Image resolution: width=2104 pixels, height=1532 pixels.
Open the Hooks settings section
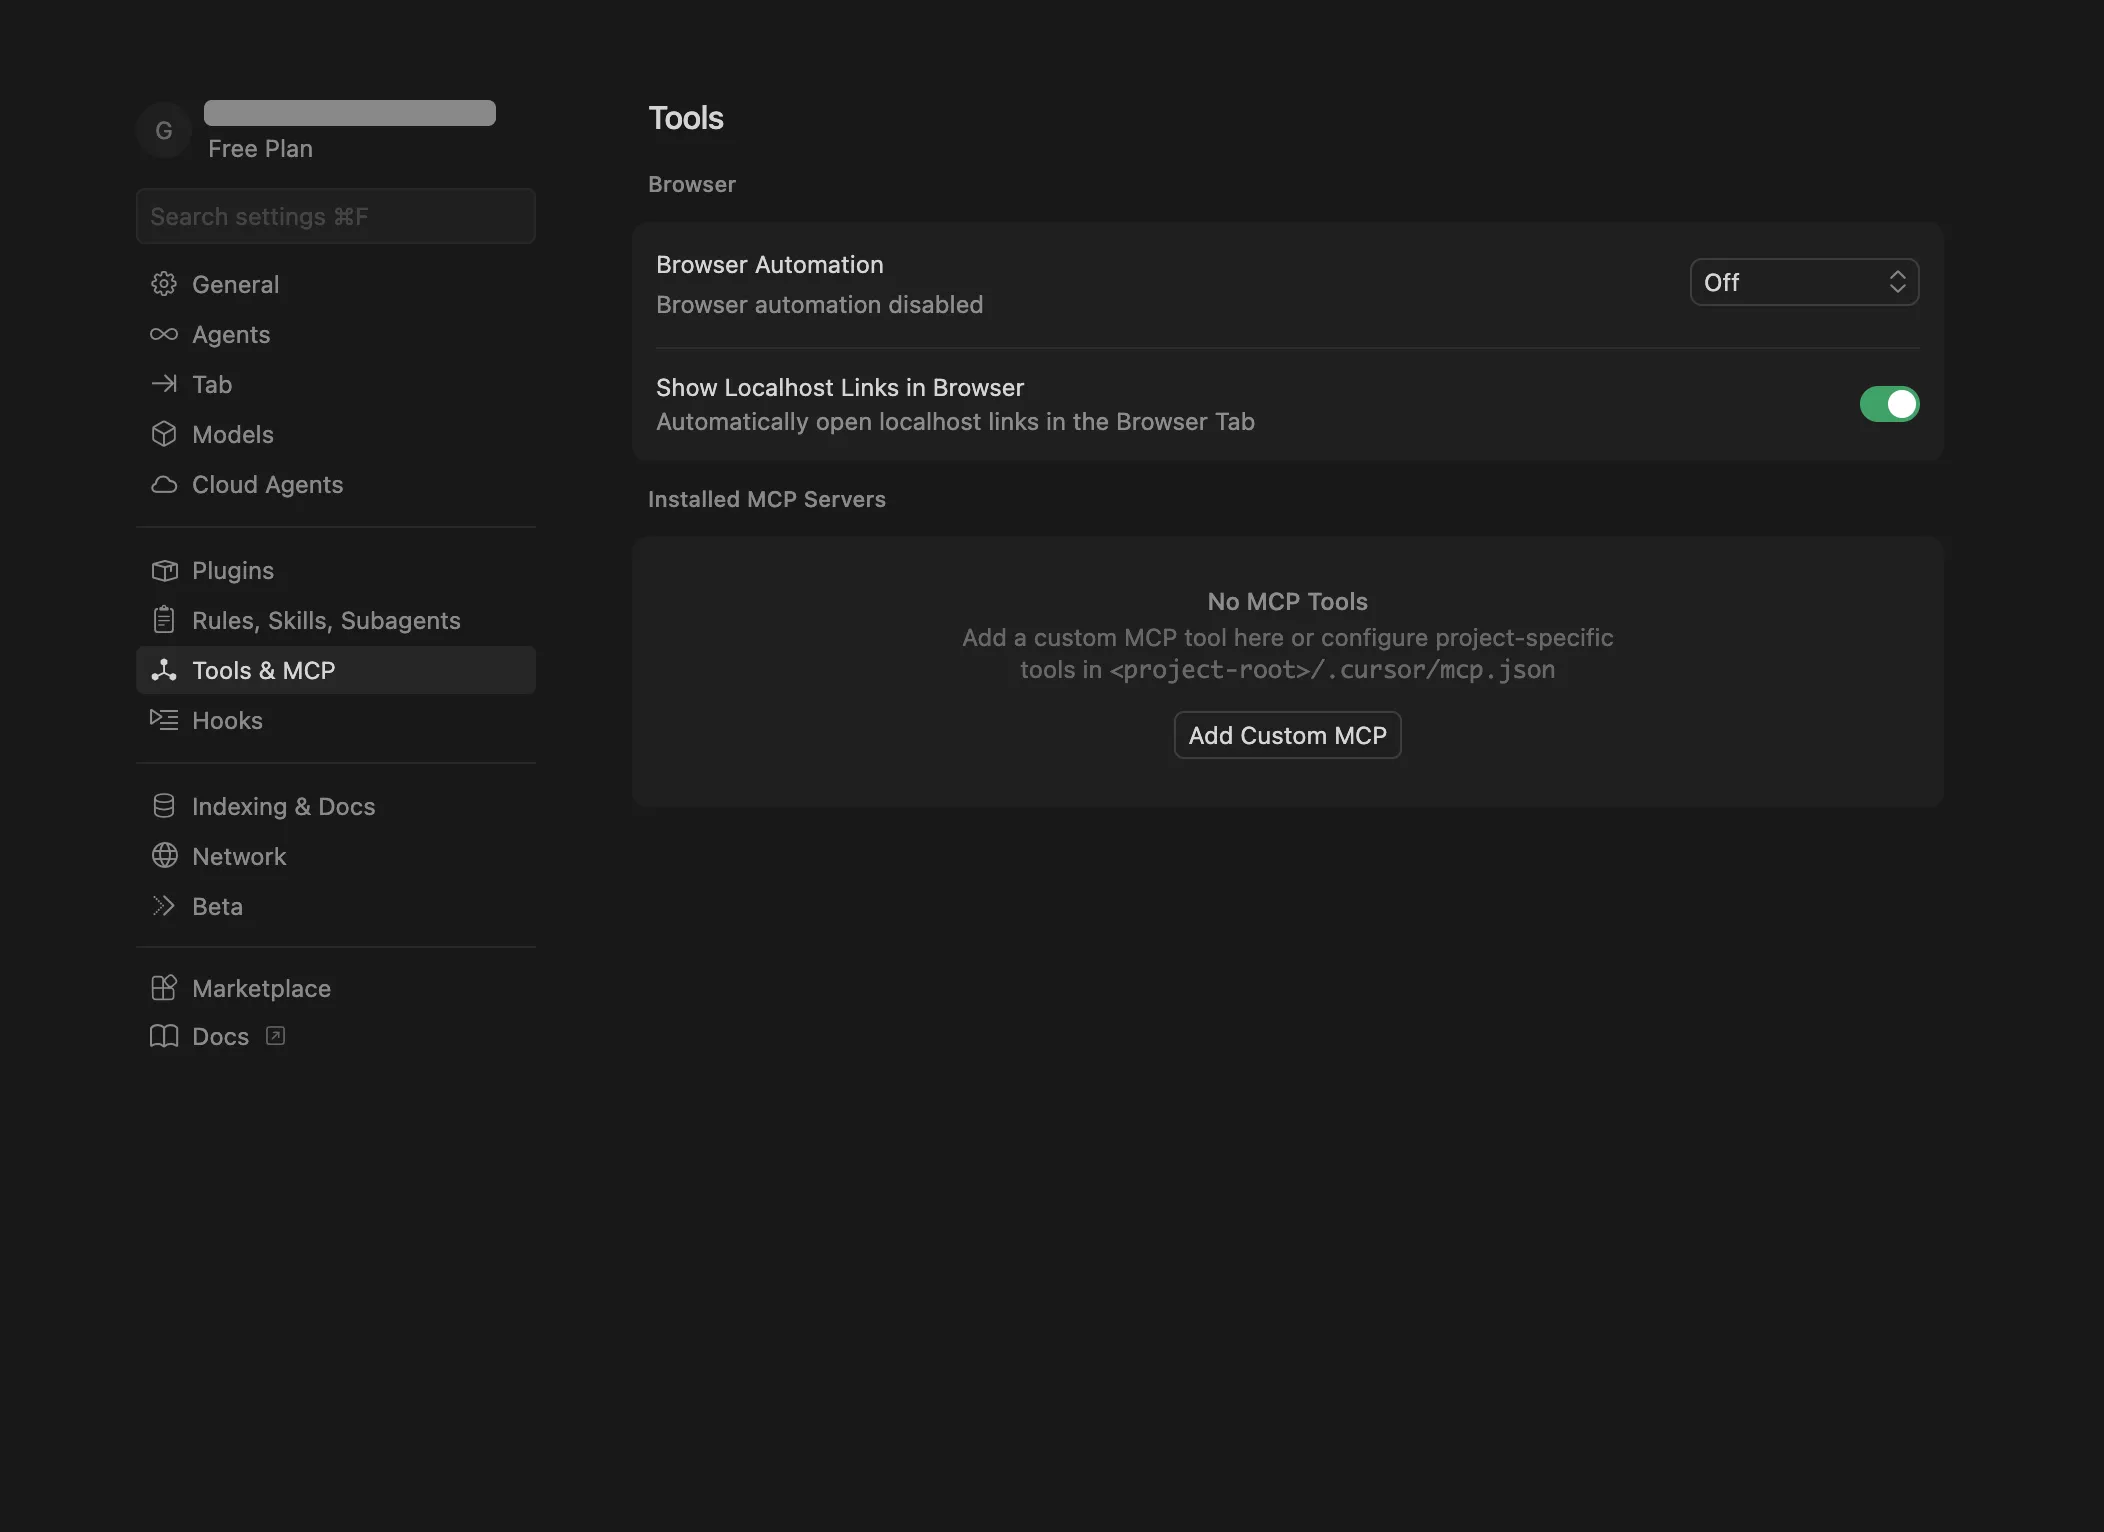(x=227, y=720)
